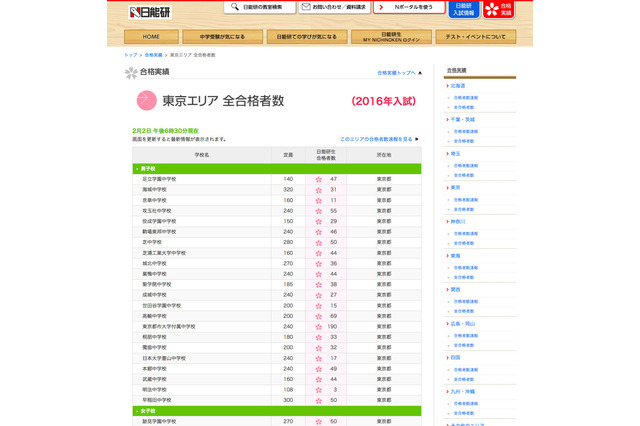Click the red arrow on the N portal button
640x426 pixels.
pos(381,7)
